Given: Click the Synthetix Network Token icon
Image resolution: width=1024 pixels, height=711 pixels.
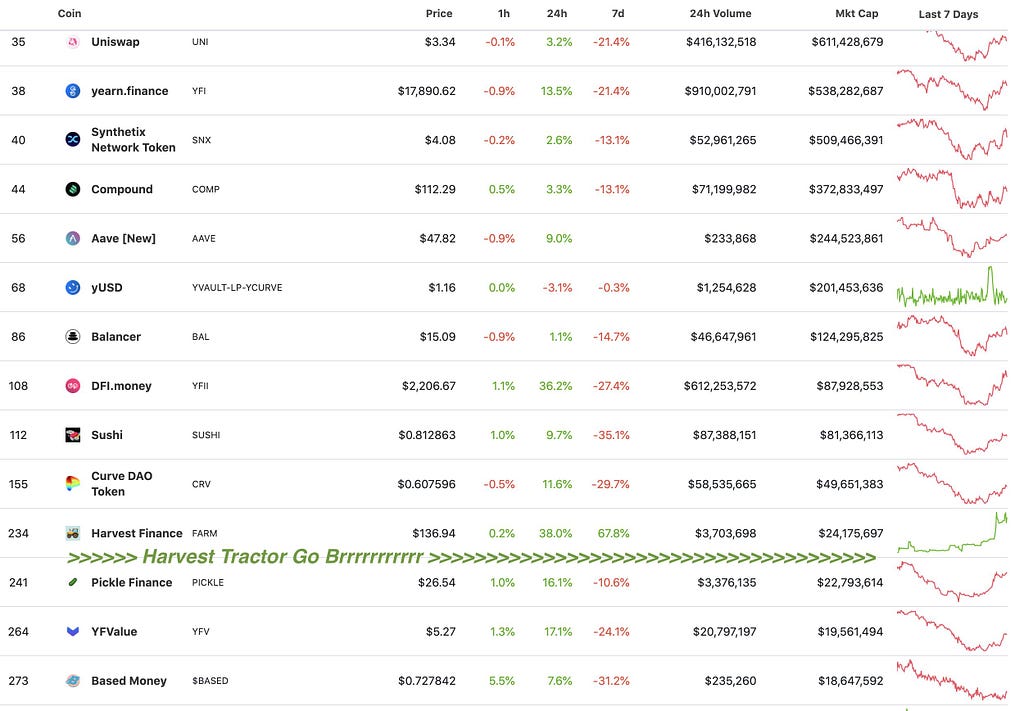Looking at the screenshot, I should point(72,140).
